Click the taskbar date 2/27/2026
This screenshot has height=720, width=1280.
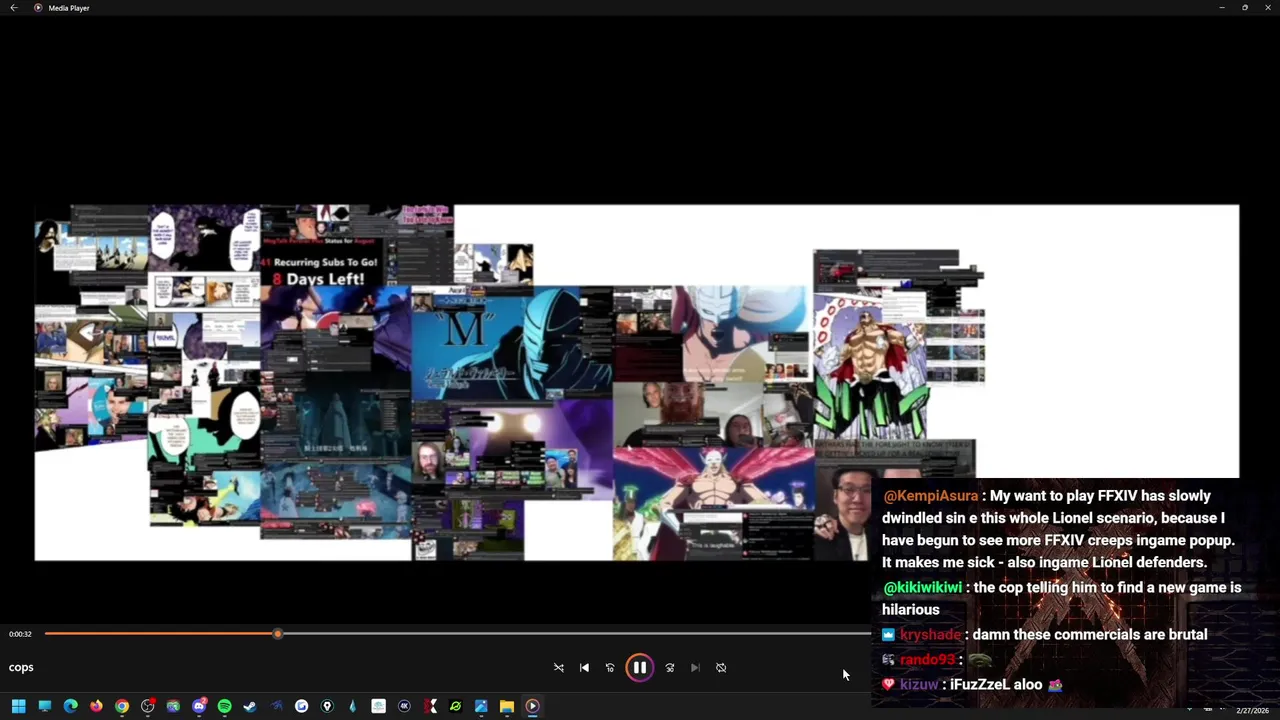(x=1252, y=710)
